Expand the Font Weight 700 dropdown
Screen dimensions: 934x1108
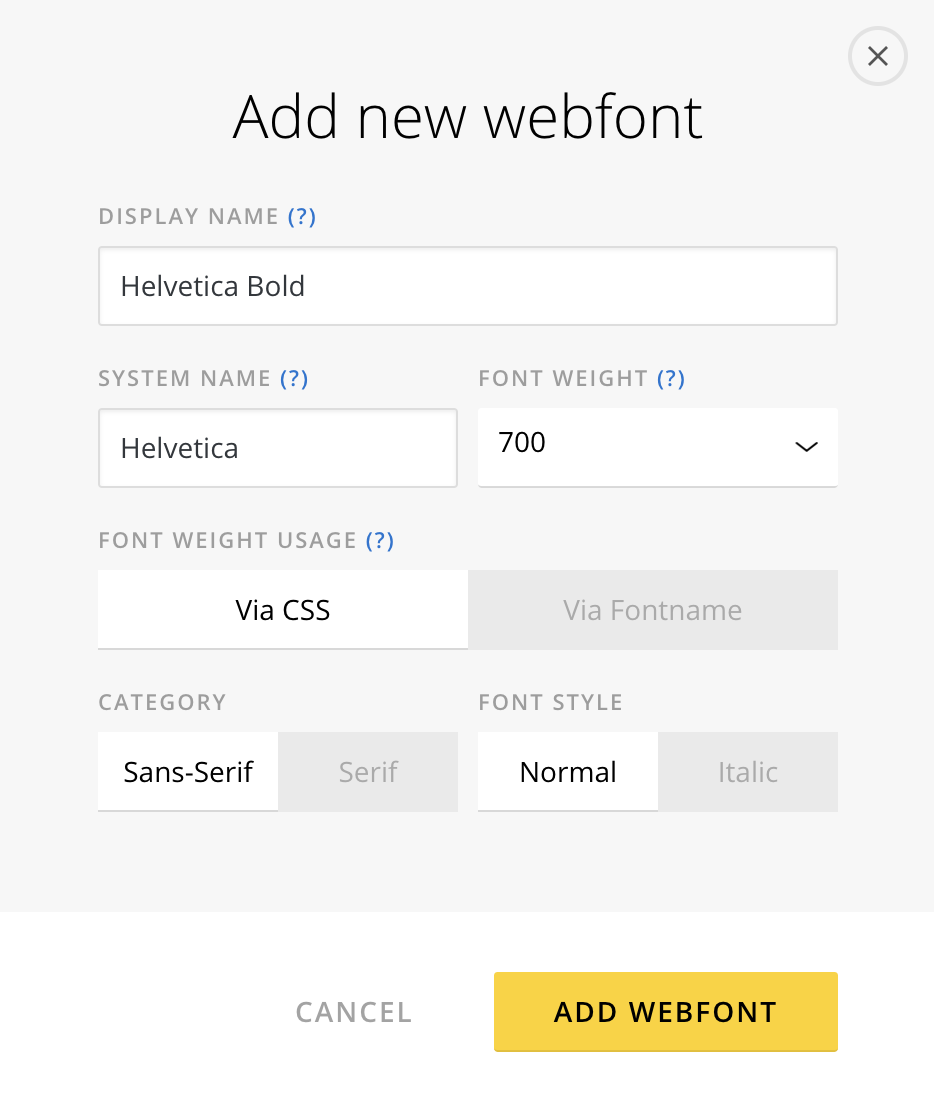coord(657,446)
